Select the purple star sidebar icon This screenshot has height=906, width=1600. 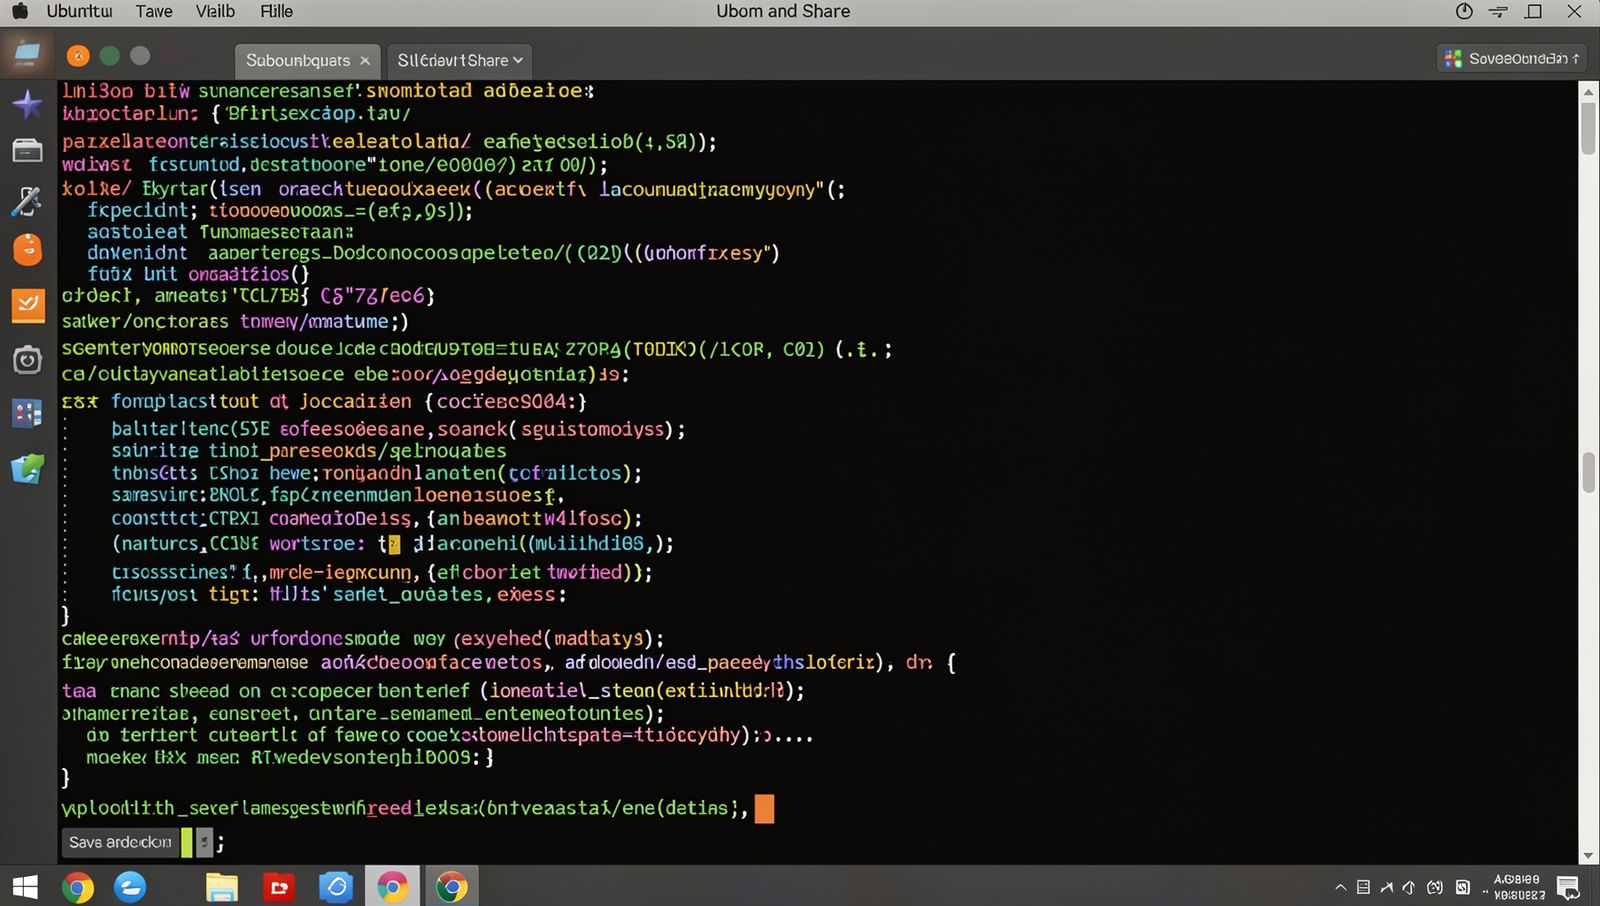(27, 104)
